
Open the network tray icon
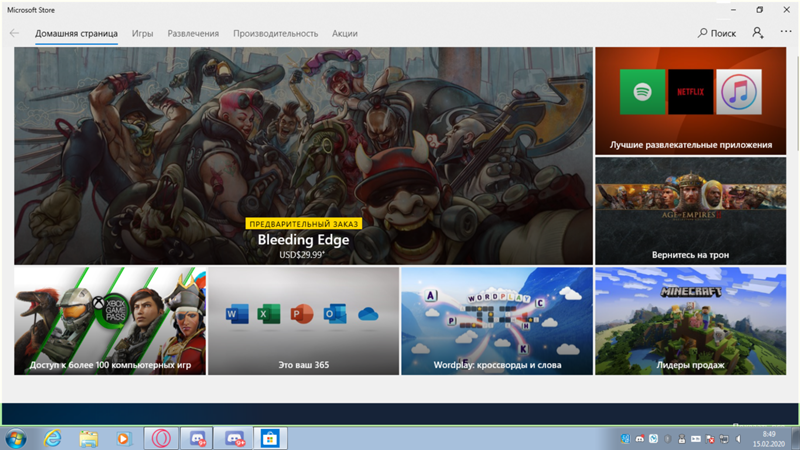[x=724, y=439]
